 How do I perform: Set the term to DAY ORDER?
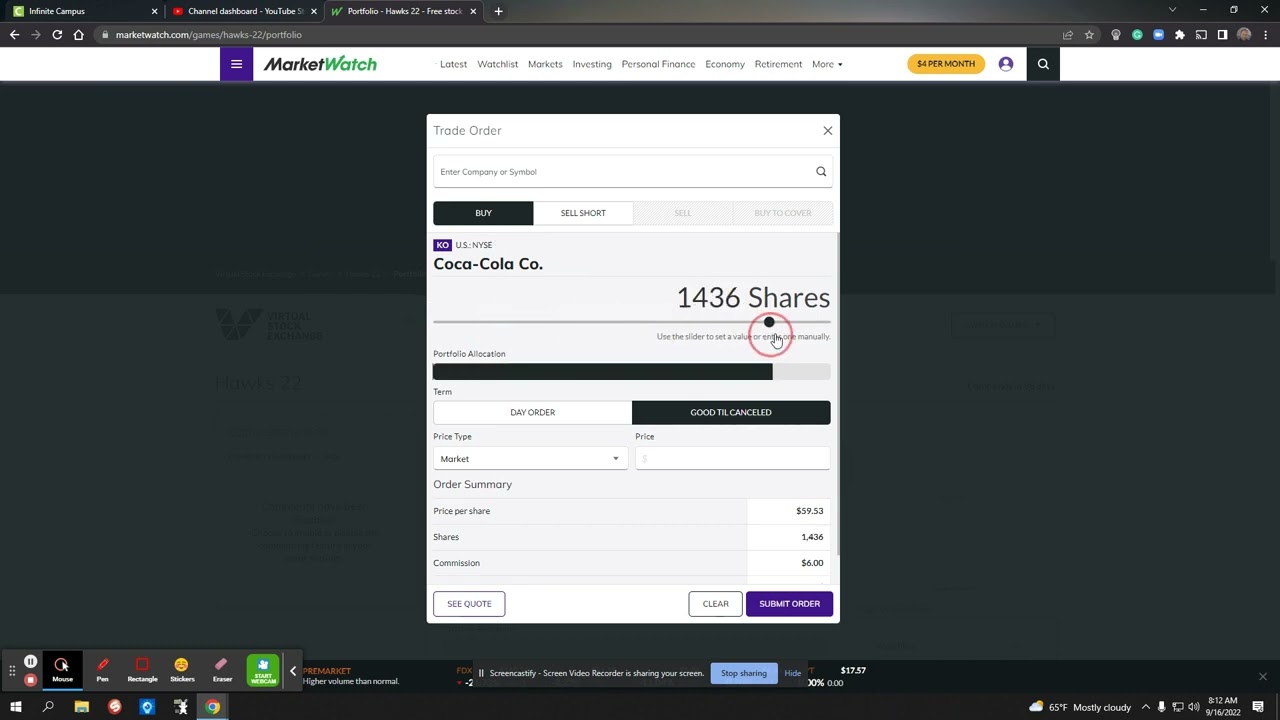coord(532,412)
